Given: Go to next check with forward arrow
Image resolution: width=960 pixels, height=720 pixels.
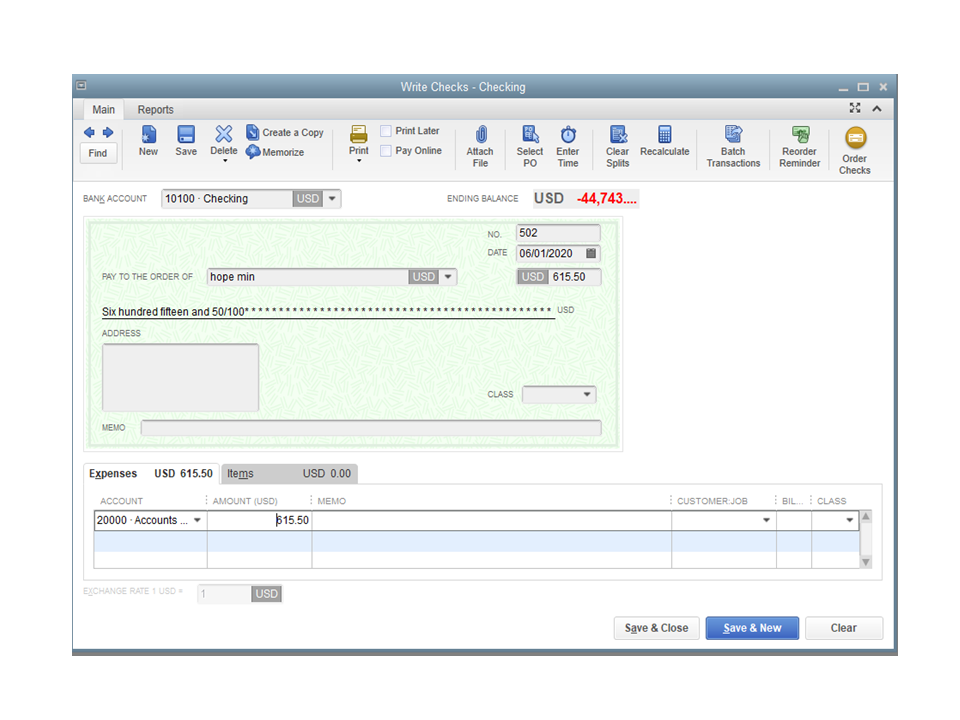Looking at the screenshot, I should (108, 132).
